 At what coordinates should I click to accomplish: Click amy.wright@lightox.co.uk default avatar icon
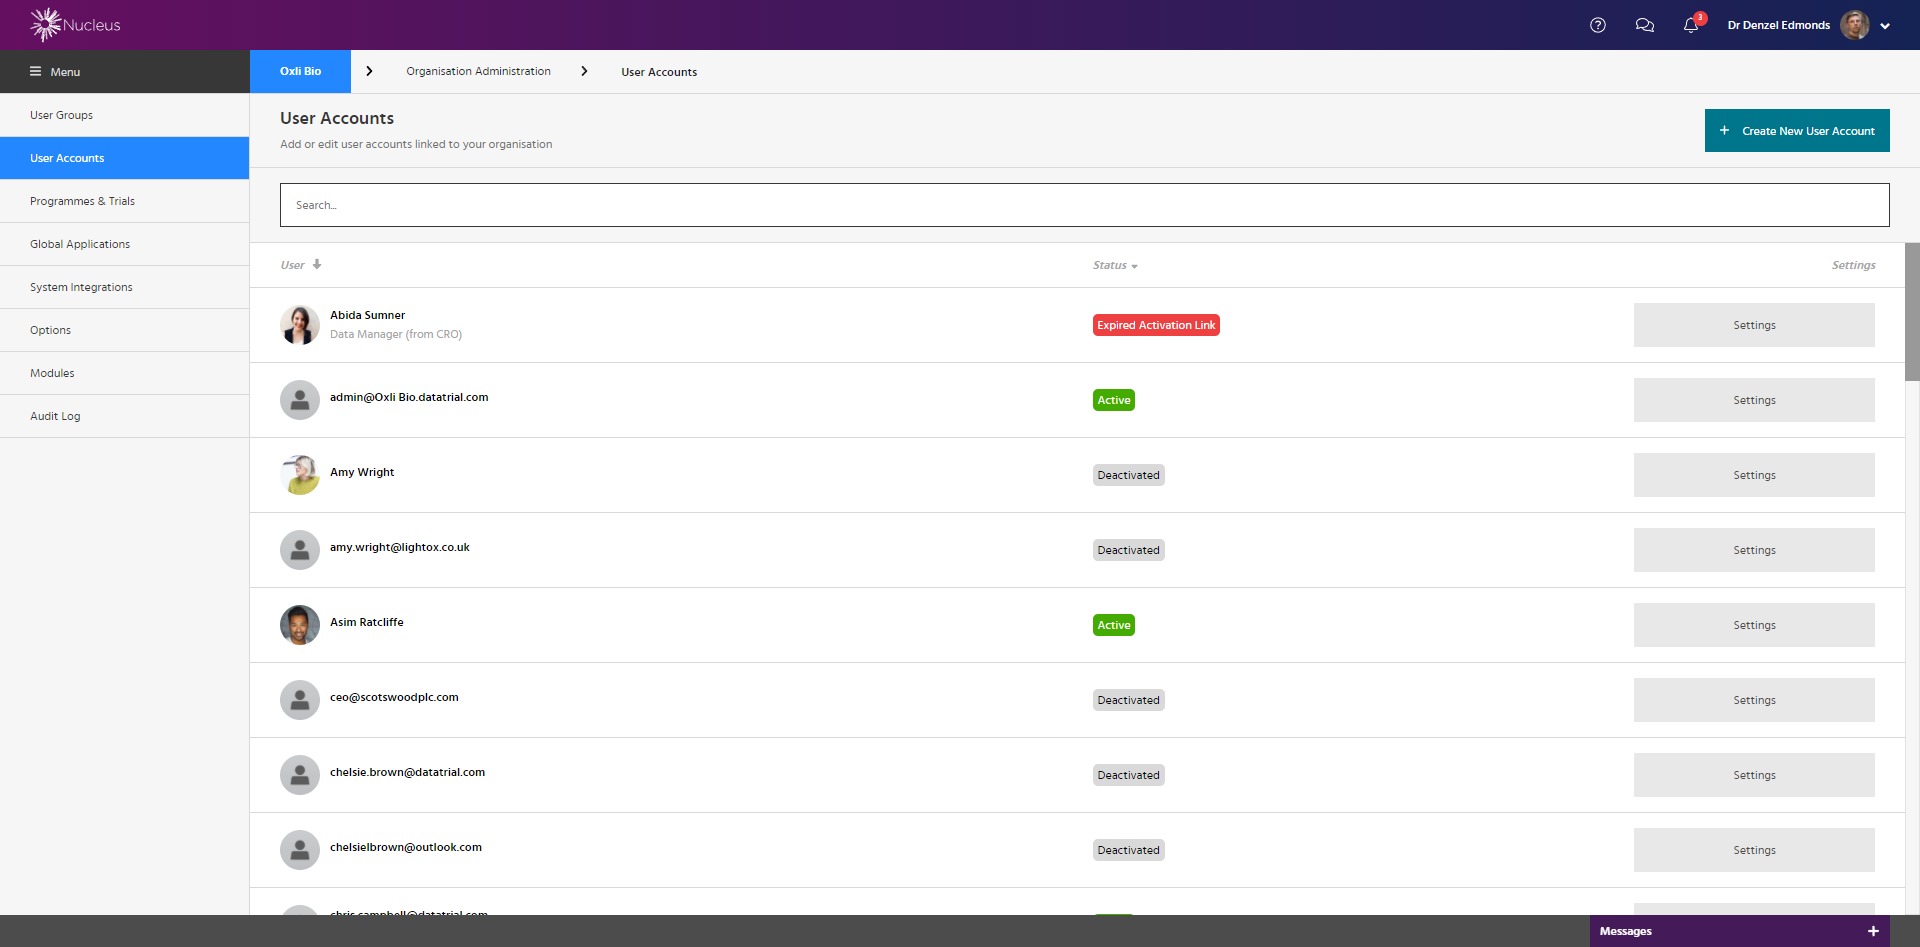pos(300,550)
